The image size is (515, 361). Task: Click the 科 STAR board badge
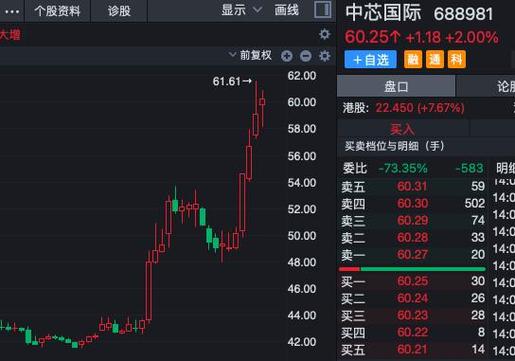pyautogui.click(x=457, y=60)
